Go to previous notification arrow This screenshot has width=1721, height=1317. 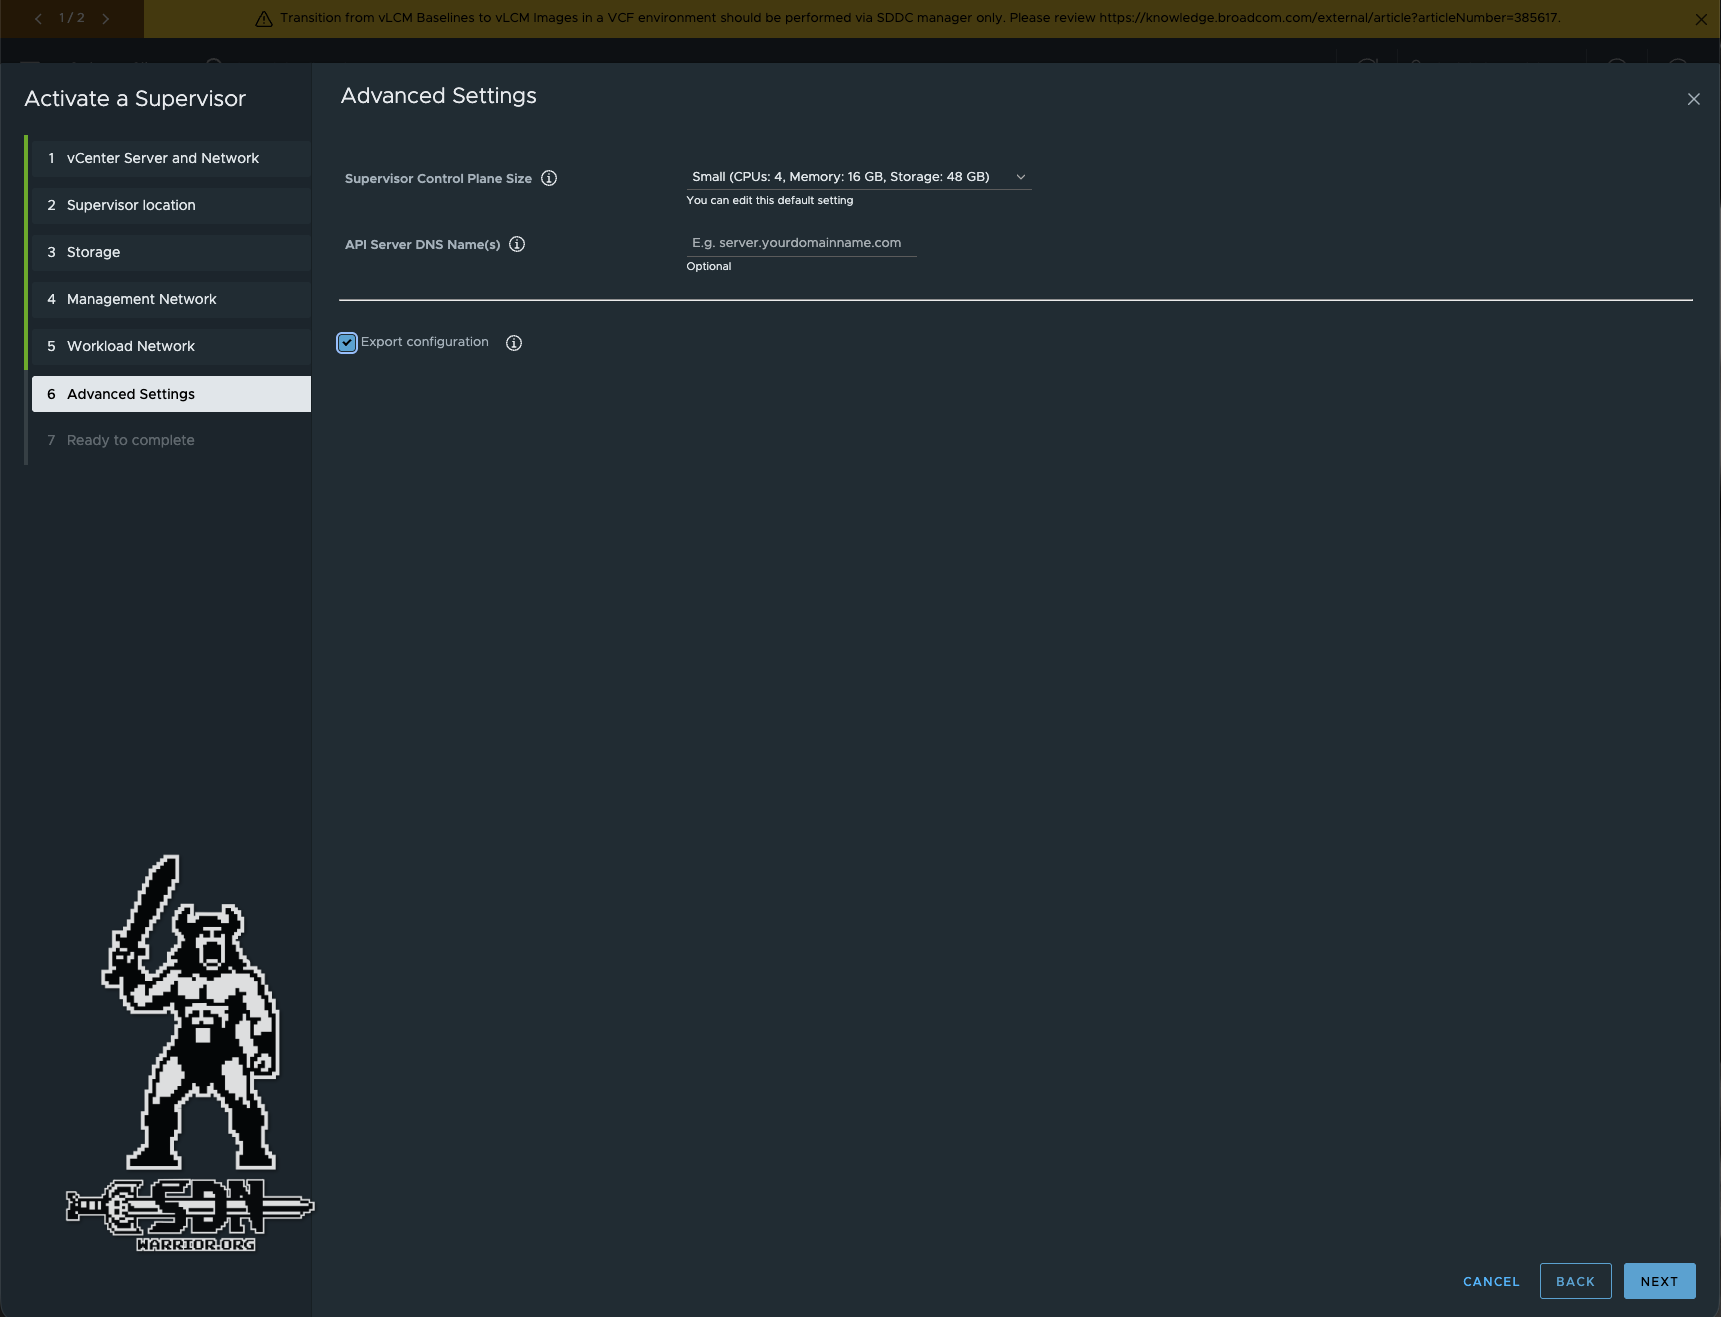point(39,18)
